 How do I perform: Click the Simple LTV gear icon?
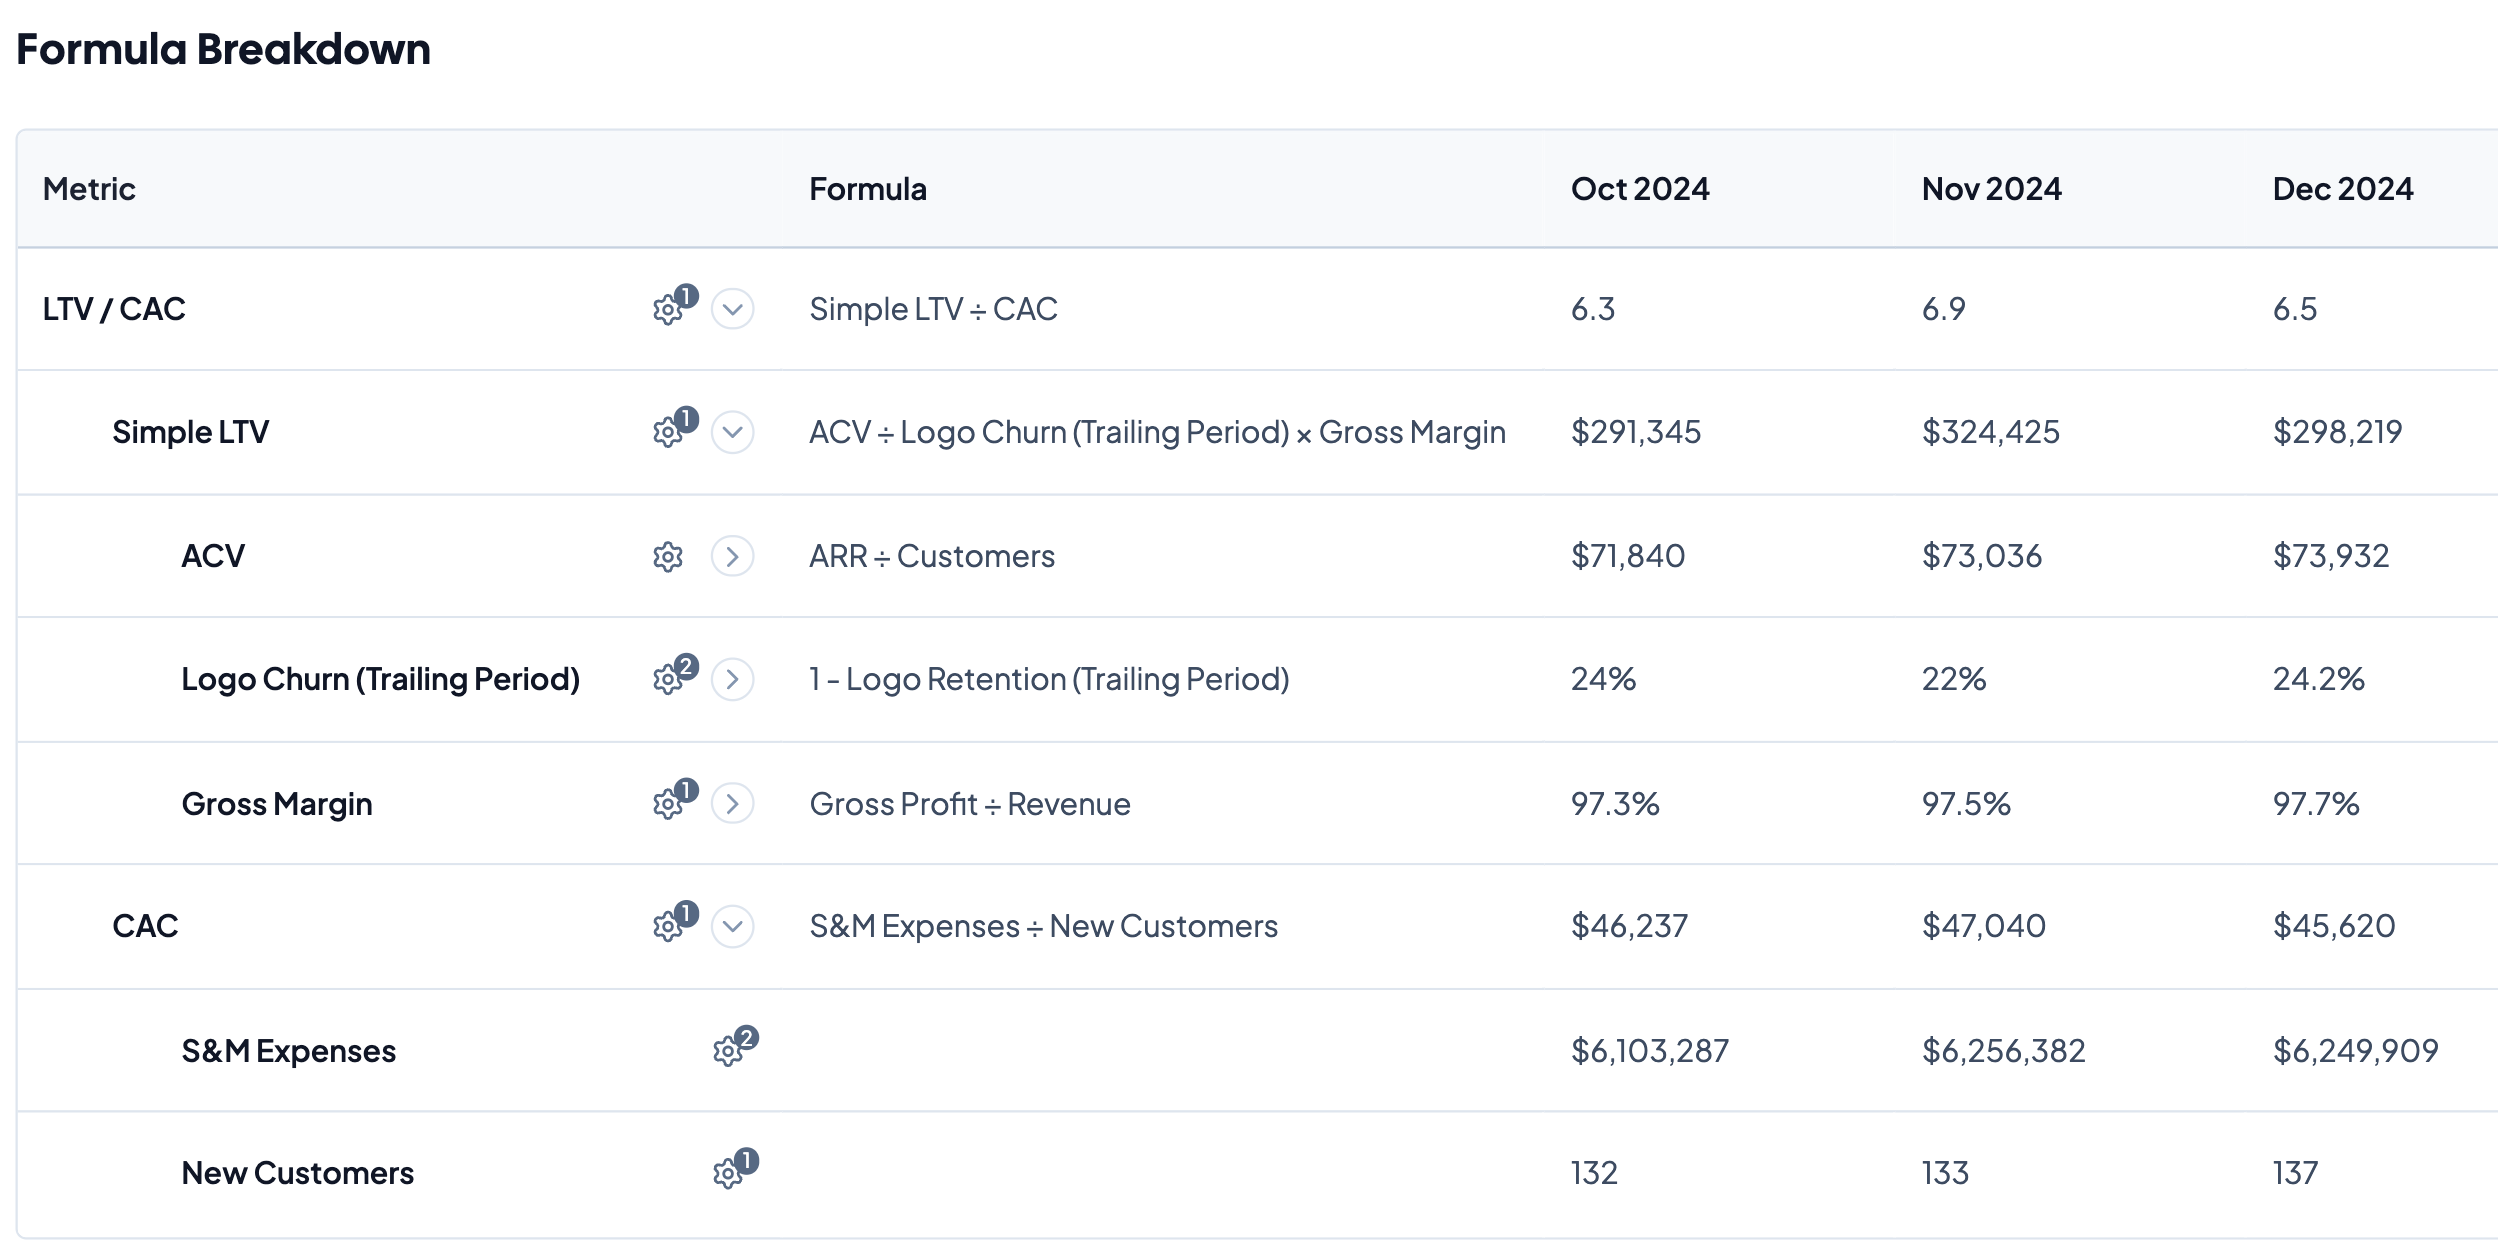click(668, 433)
